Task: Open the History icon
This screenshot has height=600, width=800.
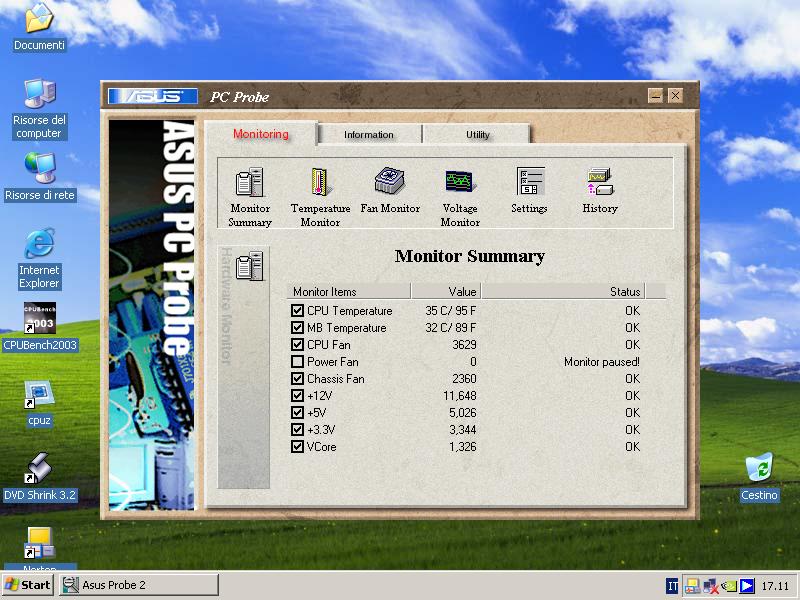Action: [x=599, y=182]
